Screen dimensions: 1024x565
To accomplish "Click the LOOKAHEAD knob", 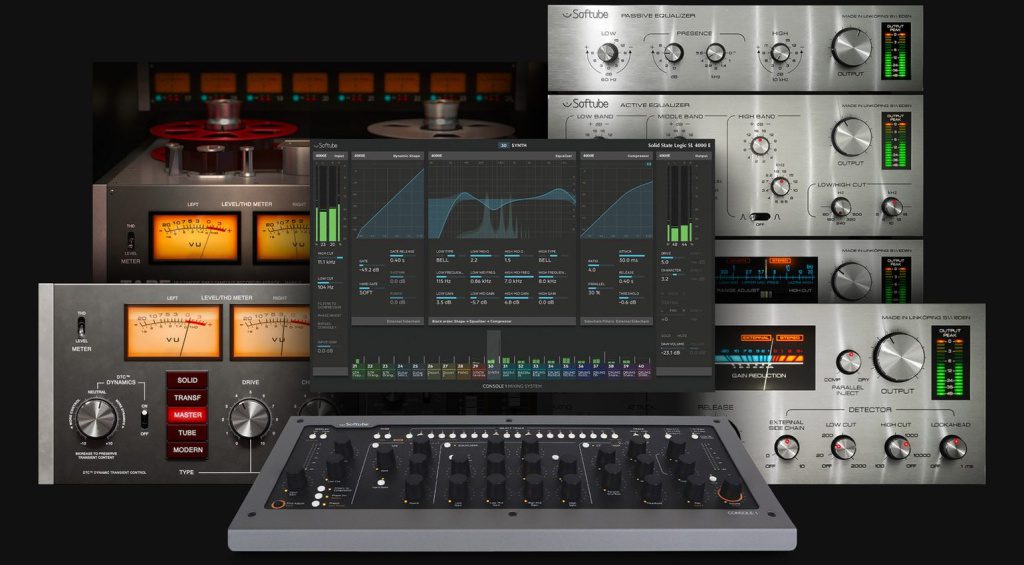I will (953, 447).
